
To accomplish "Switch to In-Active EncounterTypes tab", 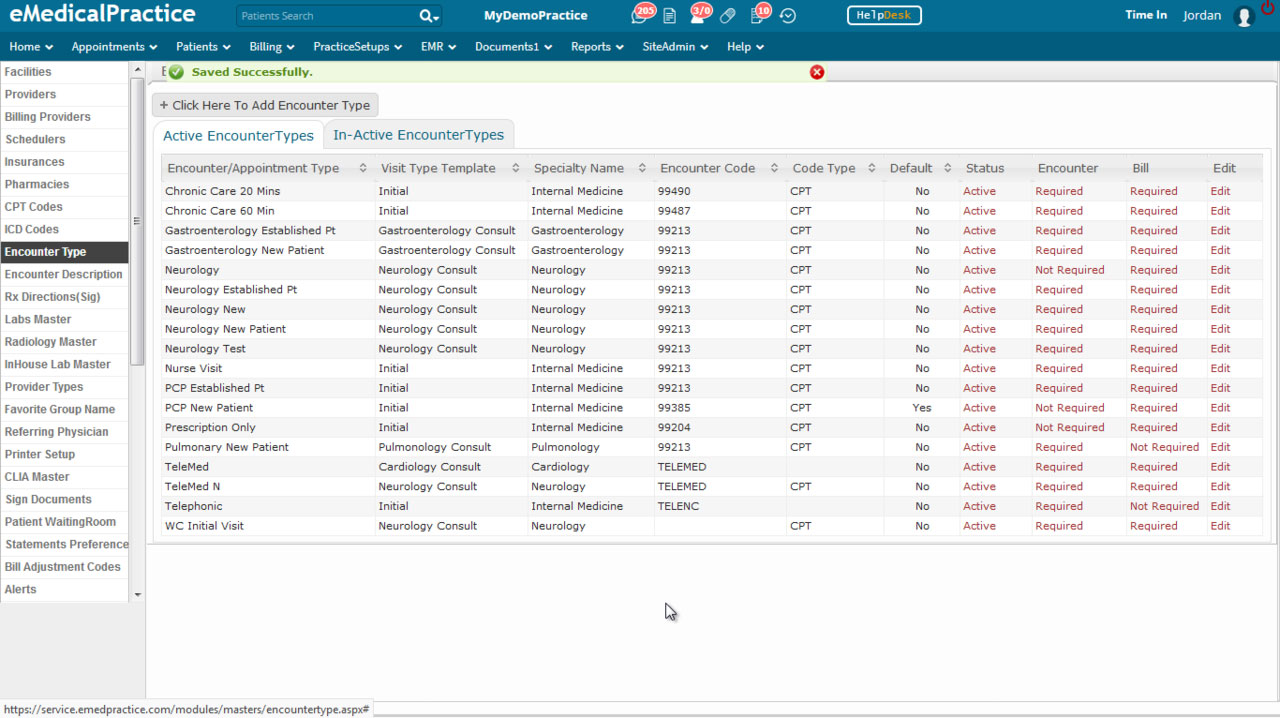I will (x=418, y=135).
